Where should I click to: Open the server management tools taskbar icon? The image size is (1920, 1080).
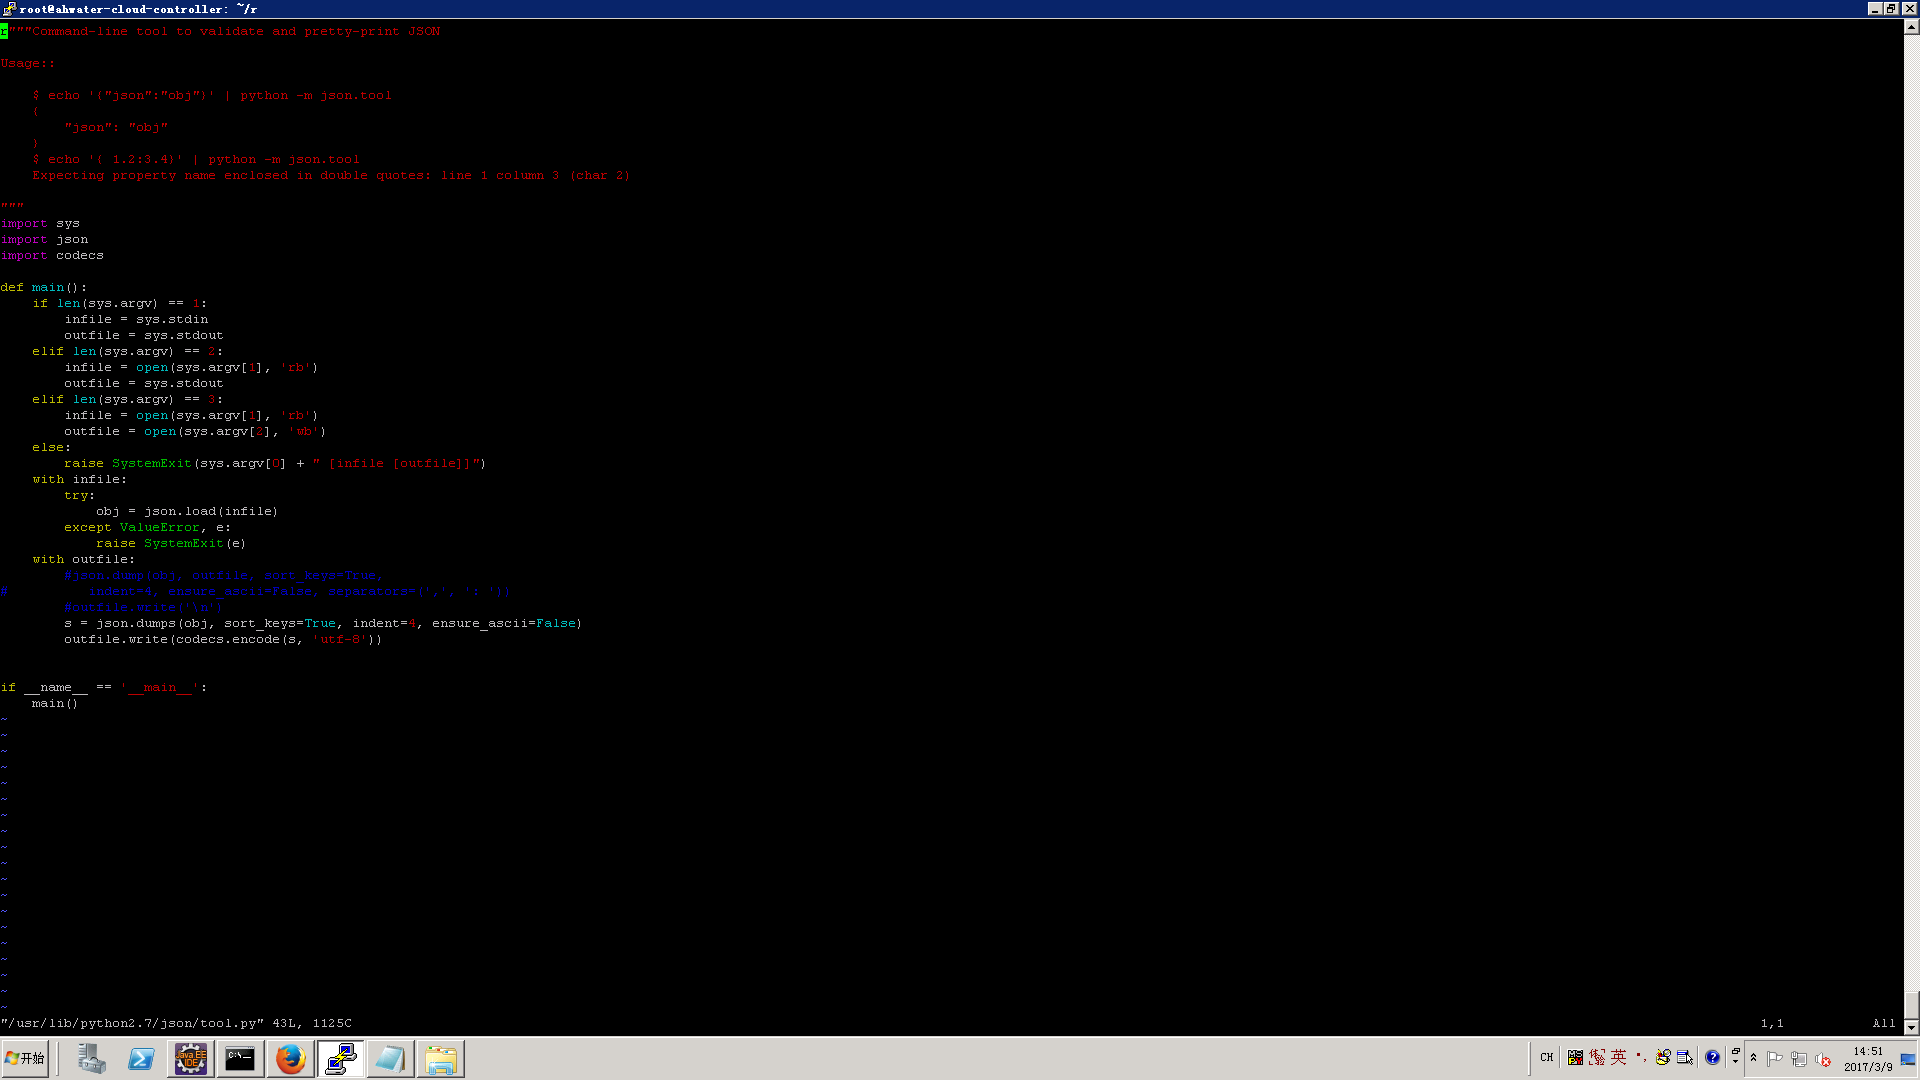click(x=92, y=1058)
